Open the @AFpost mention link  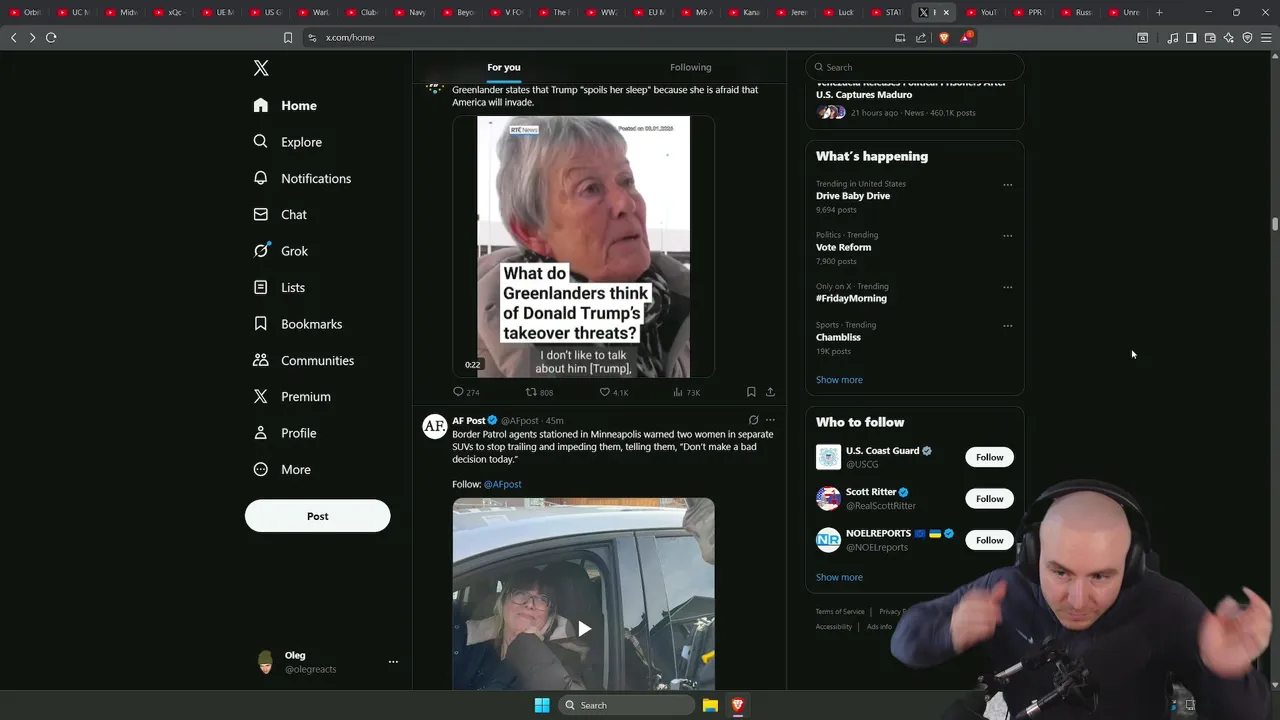point(502,484)
